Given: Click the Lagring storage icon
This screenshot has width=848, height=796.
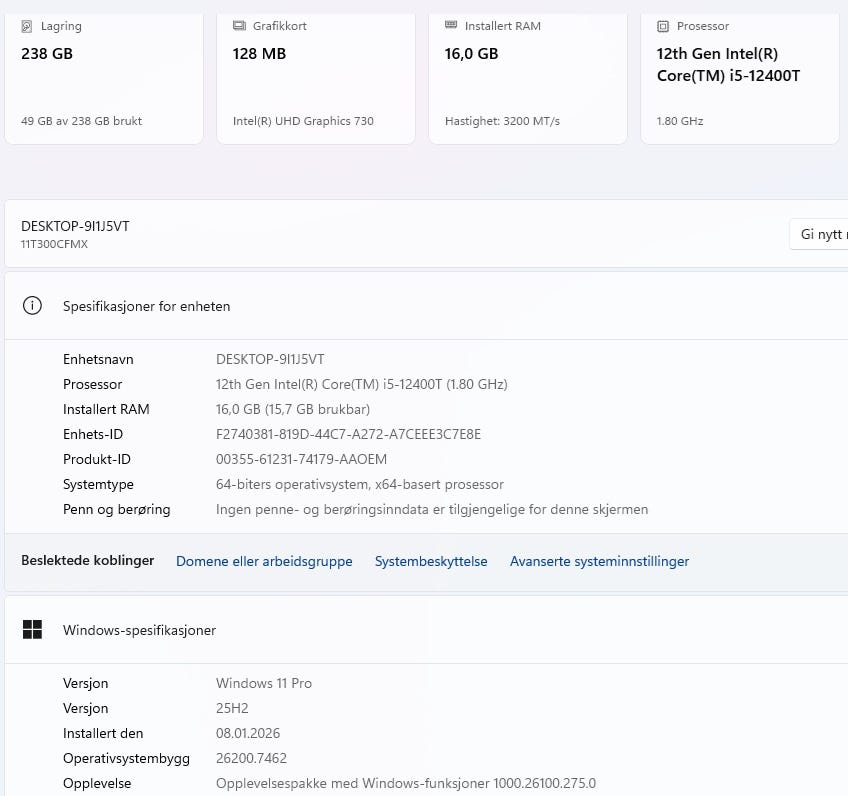Looking at the screenshot, I should [x=27, y=26].
